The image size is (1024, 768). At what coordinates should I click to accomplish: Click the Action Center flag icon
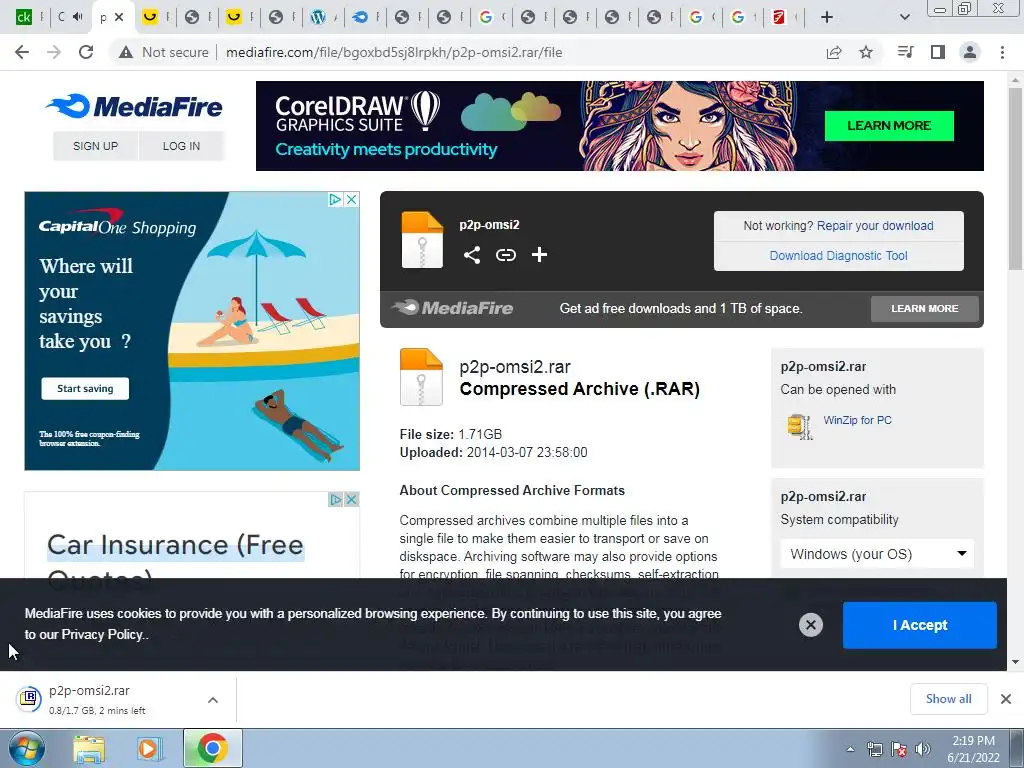[x=899, y=749]
